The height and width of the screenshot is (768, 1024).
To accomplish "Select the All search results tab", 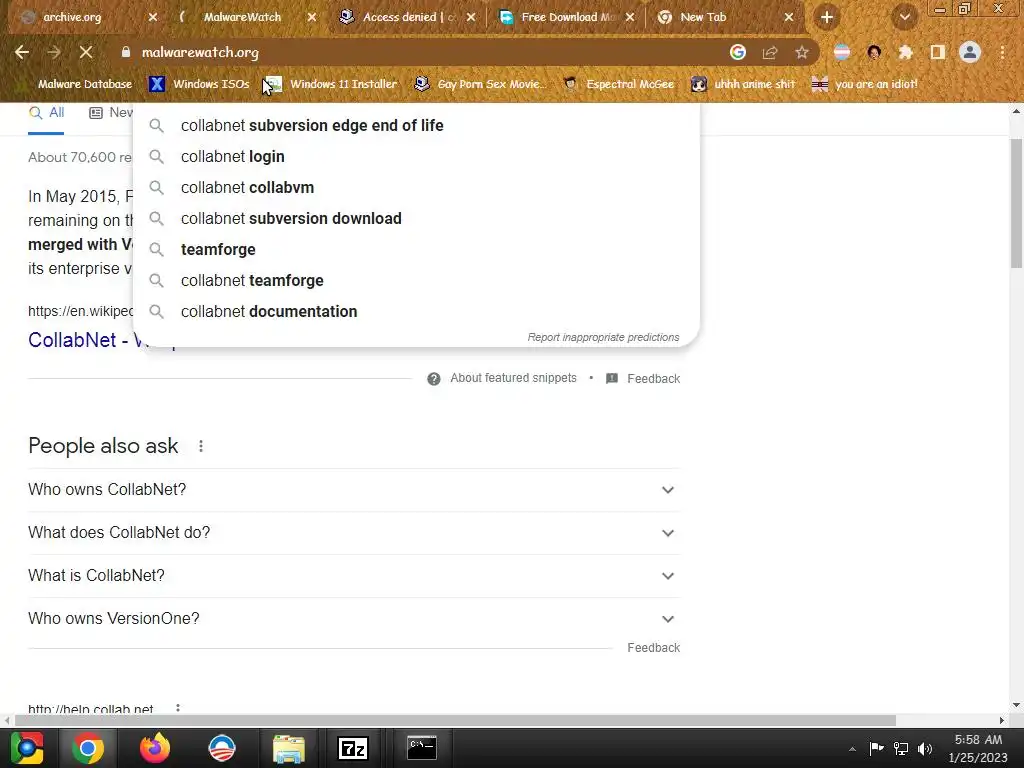I will 46,113.
